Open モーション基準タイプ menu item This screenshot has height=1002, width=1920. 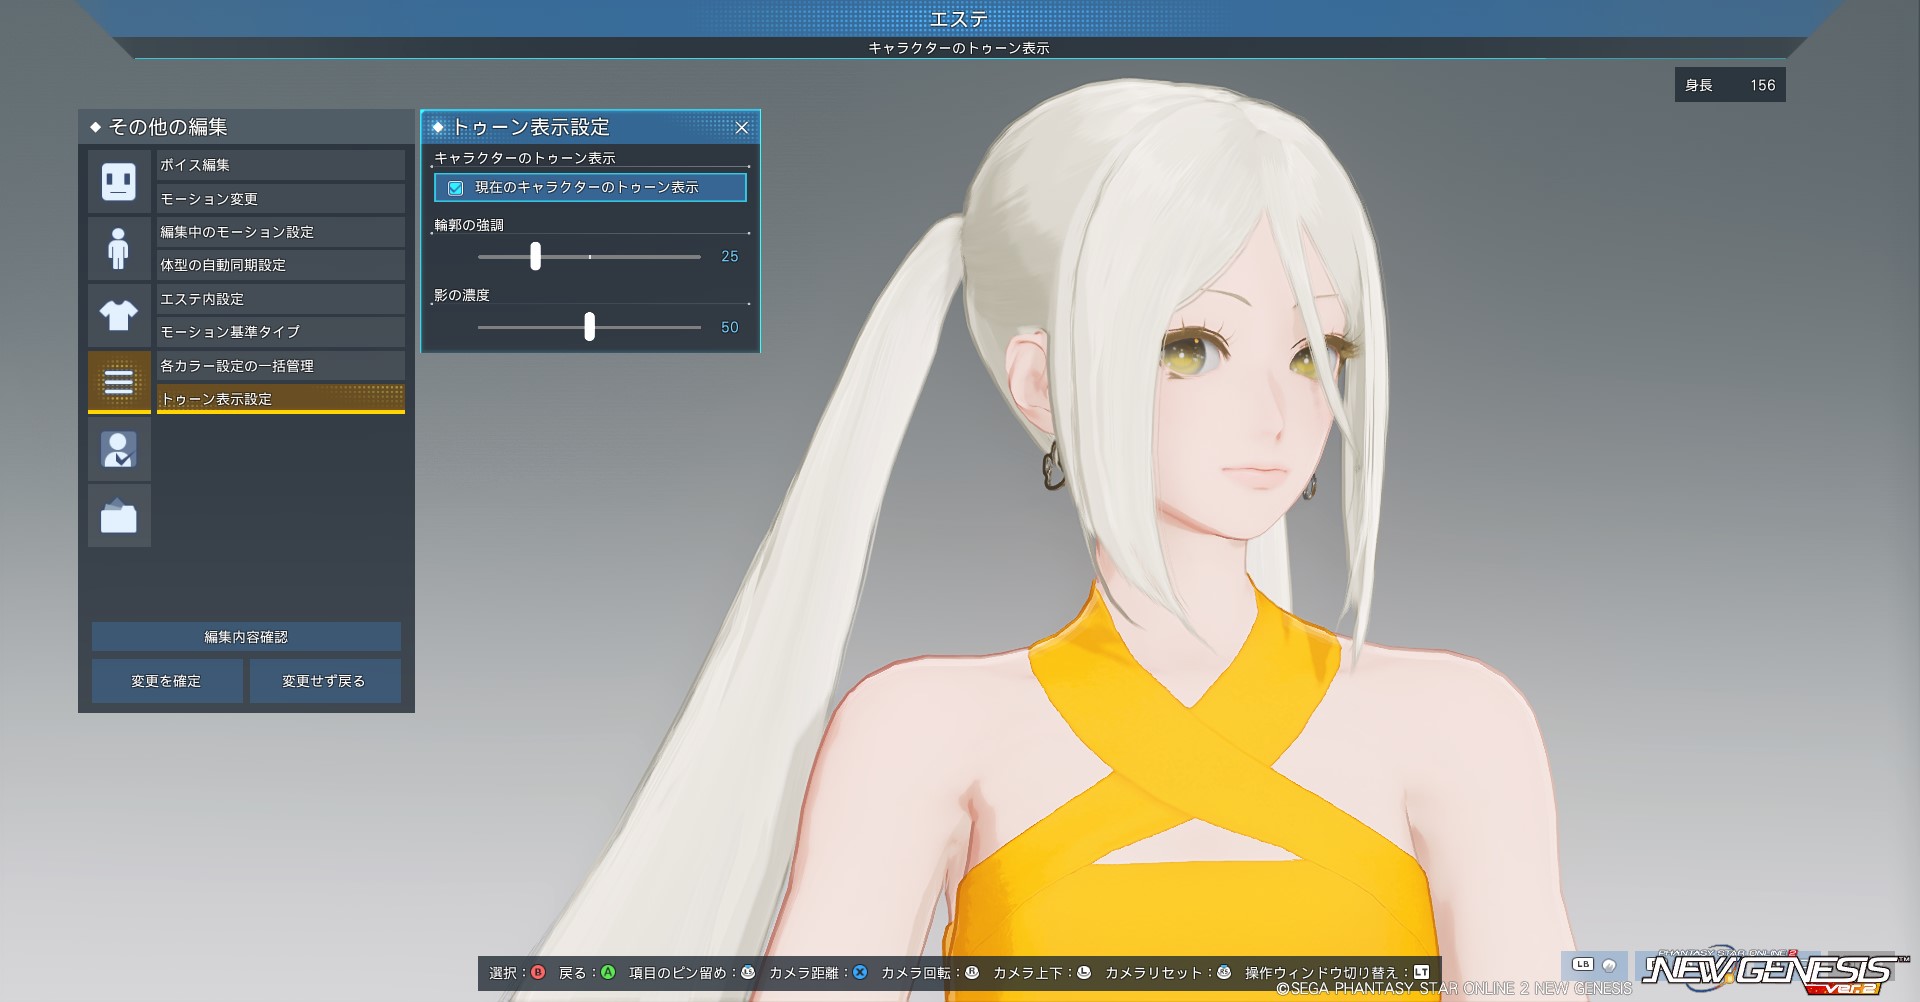(280, 332)
